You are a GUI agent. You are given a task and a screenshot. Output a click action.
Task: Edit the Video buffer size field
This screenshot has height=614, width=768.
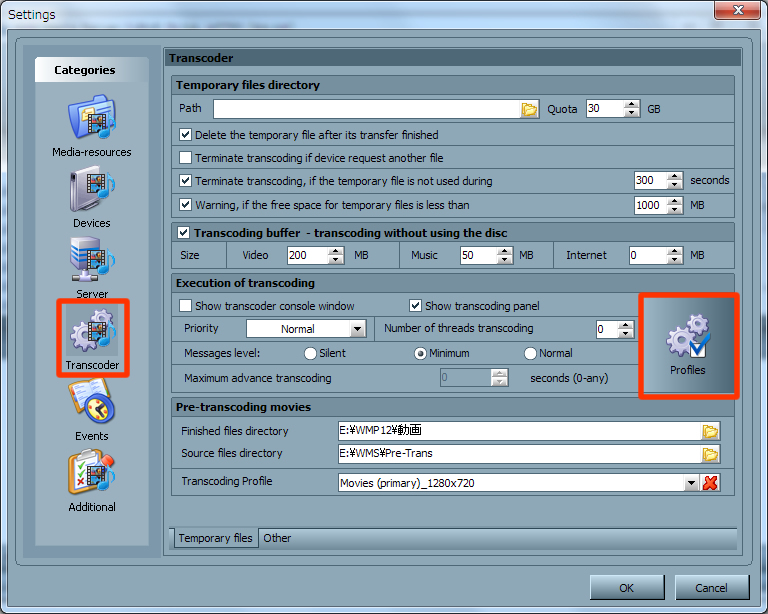pos(308,255)
